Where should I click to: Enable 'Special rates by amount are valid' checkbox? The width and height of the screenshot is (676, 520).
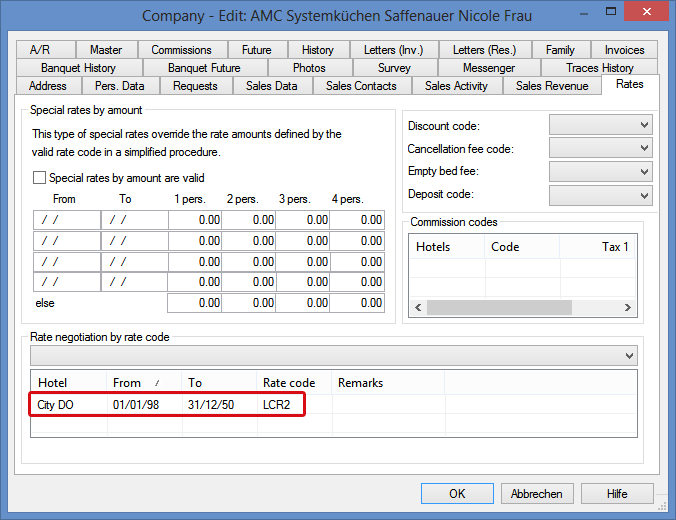pyautogui.click(x=39, y=178)
